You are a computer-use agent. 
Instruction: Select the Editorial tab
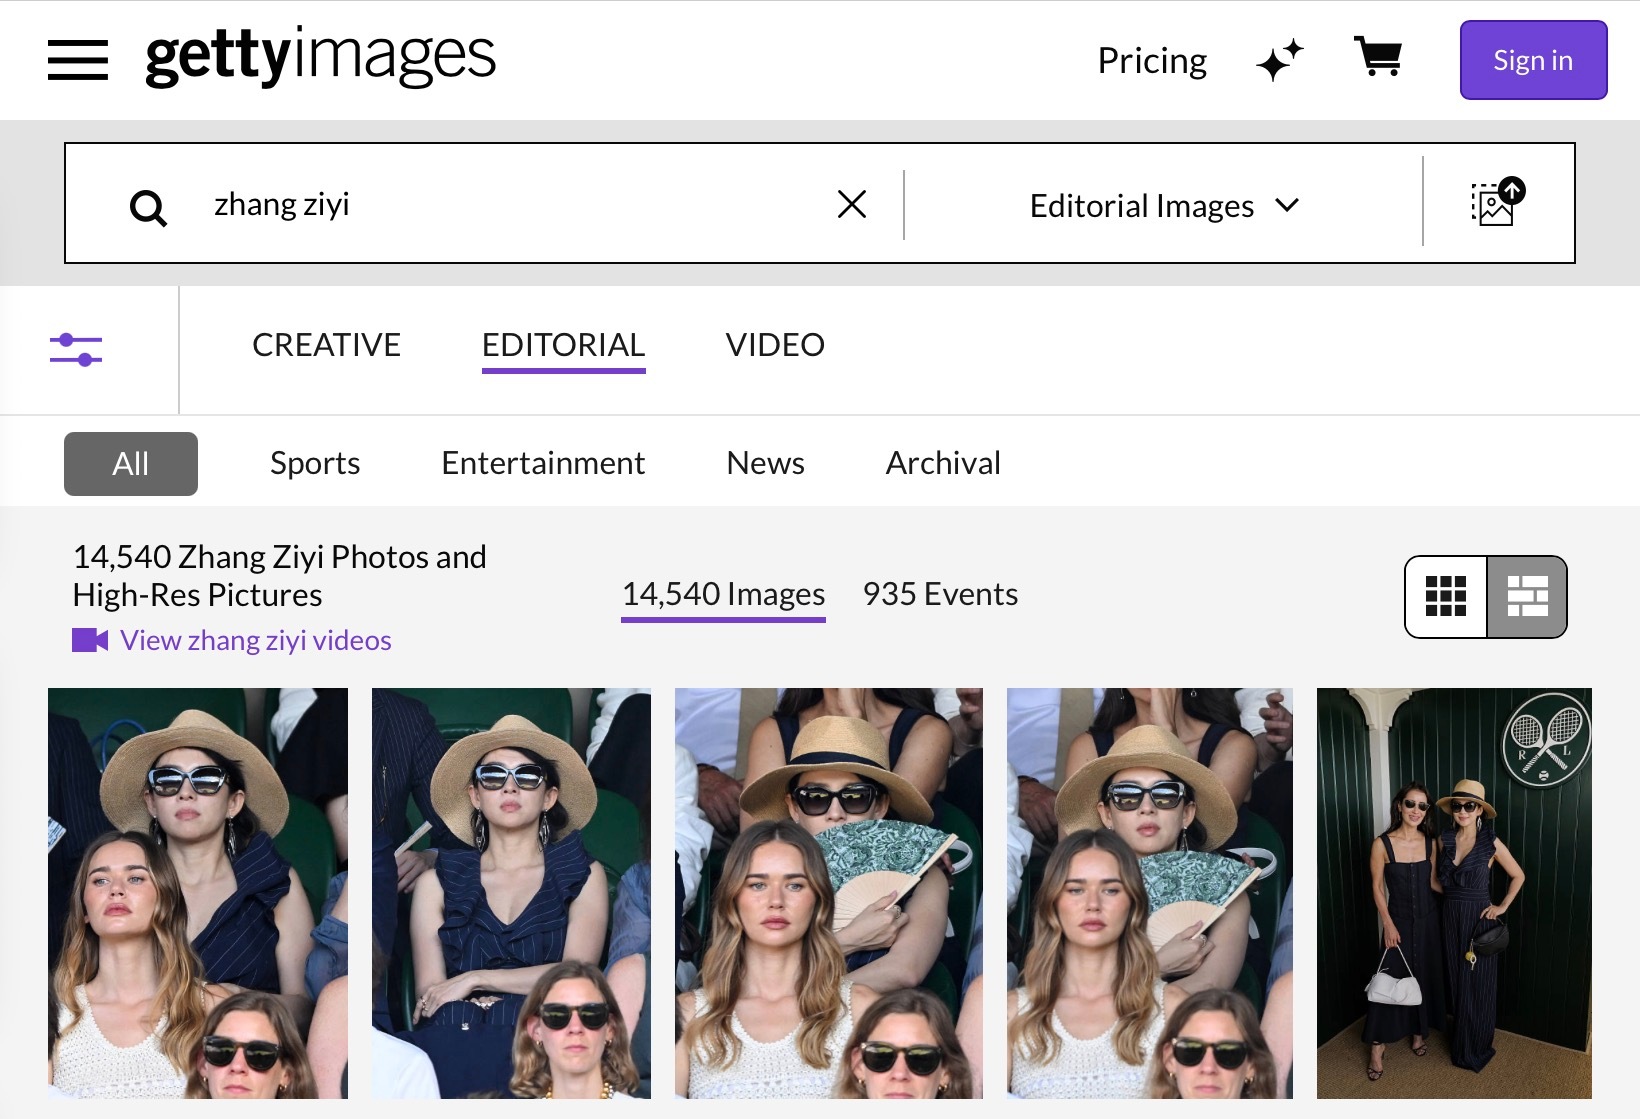click(563, 345)
